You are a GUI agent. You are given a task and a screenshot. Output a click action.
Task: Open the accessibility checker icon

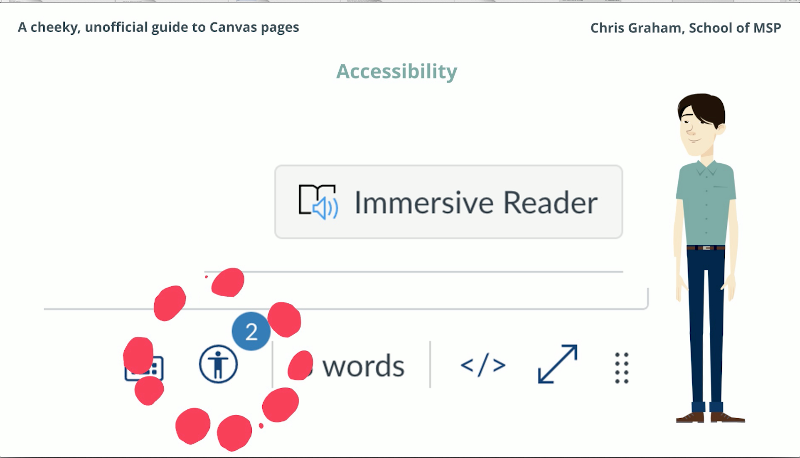218,365
